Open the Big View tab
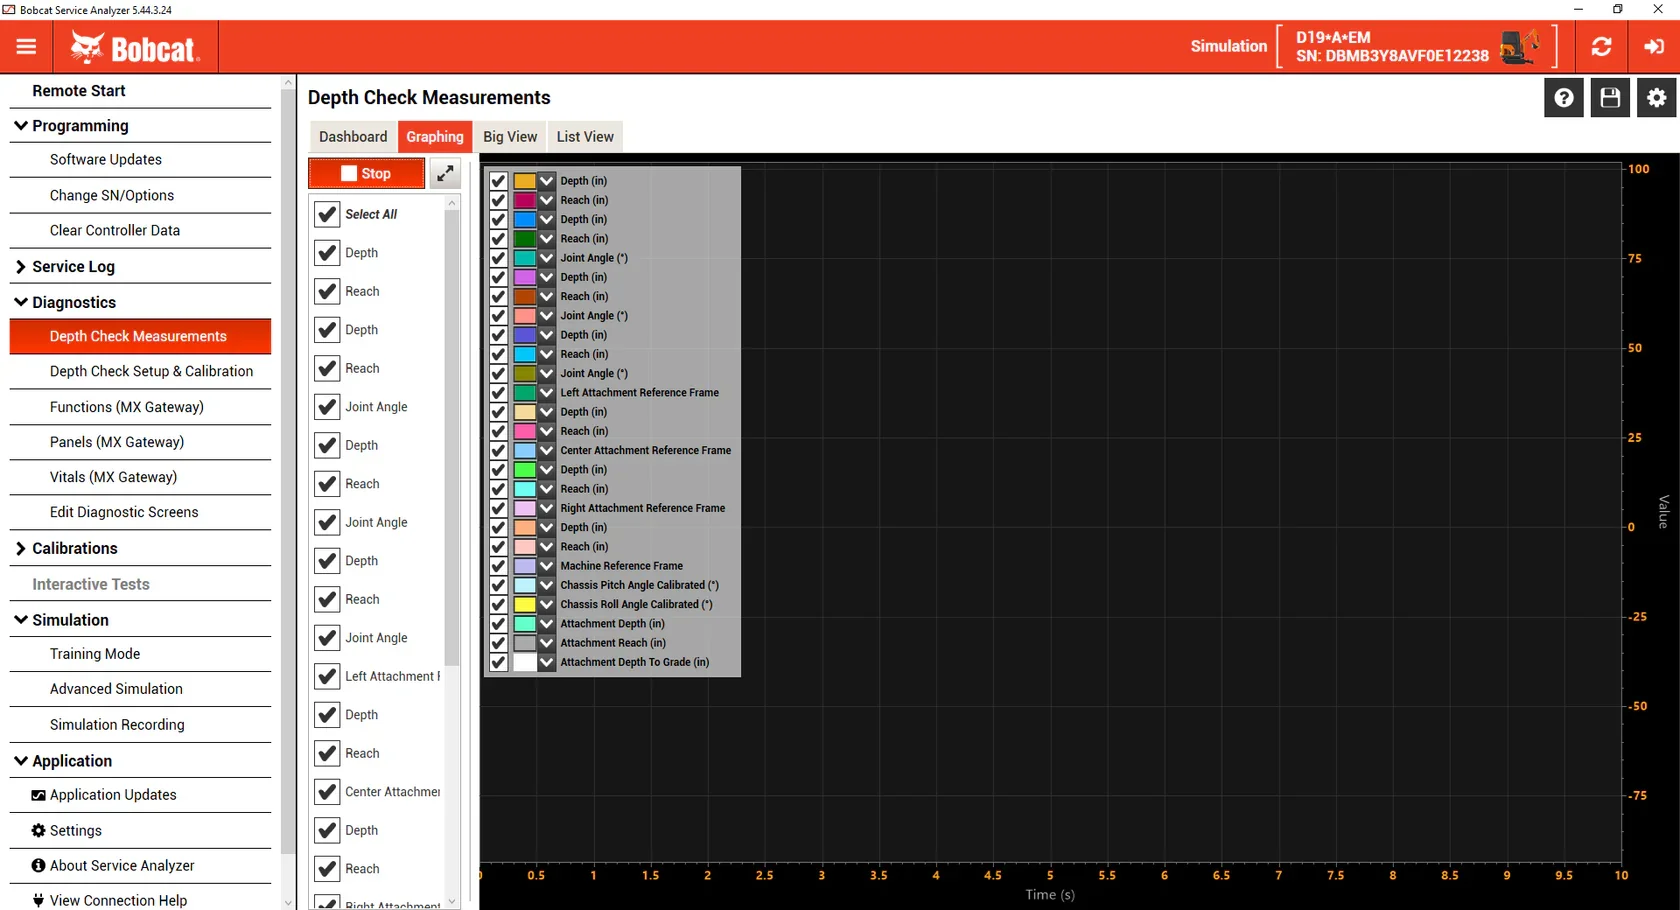This screenshot has height=910, width=1680. (510, 137)
